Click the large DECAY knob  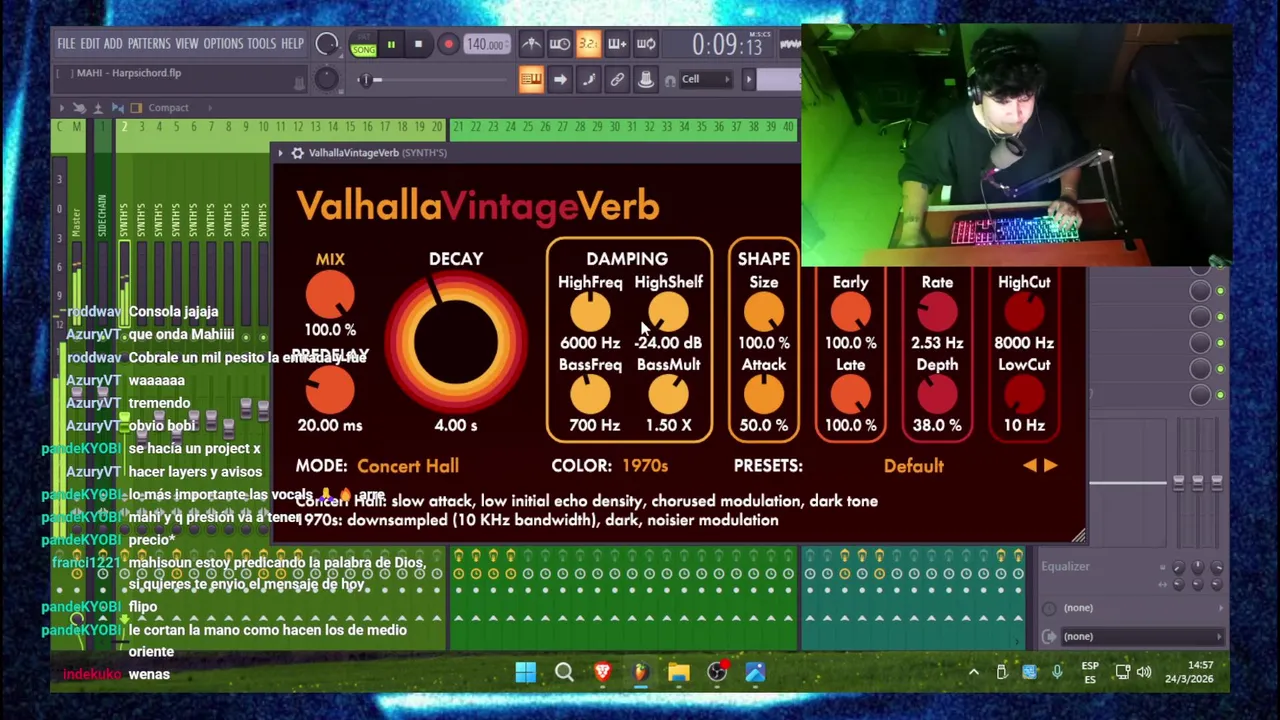point(456,343)
